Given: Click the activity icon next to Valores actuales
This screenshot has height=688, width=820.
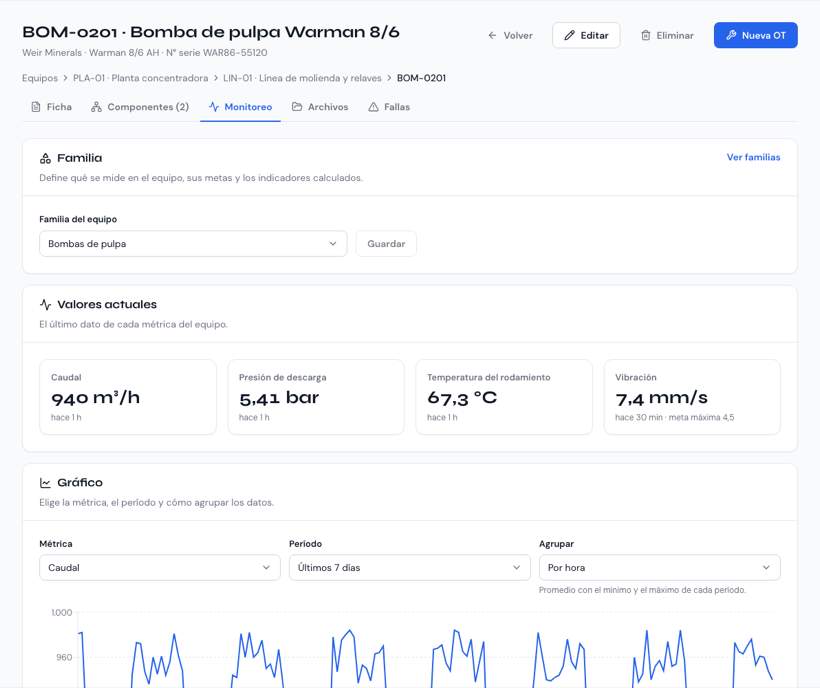Looking at the screenshot, I should pyautogui.click(x=45, y=304).
